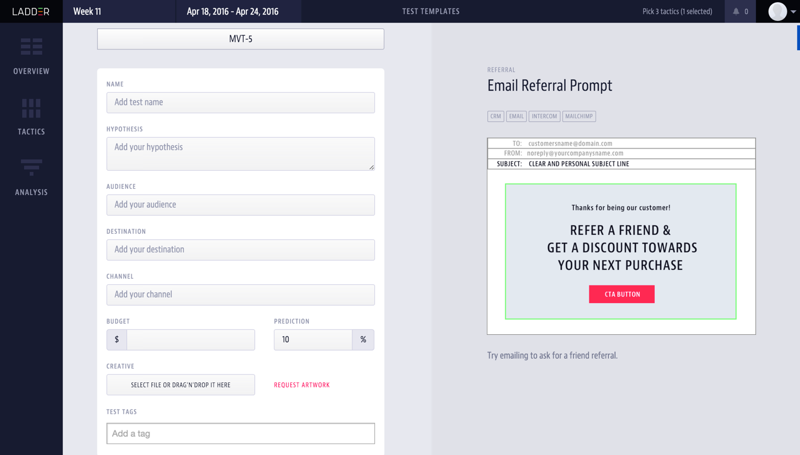Click the notification bell icon
Viewport: 800px width, 455px height.
coord(736,11)
